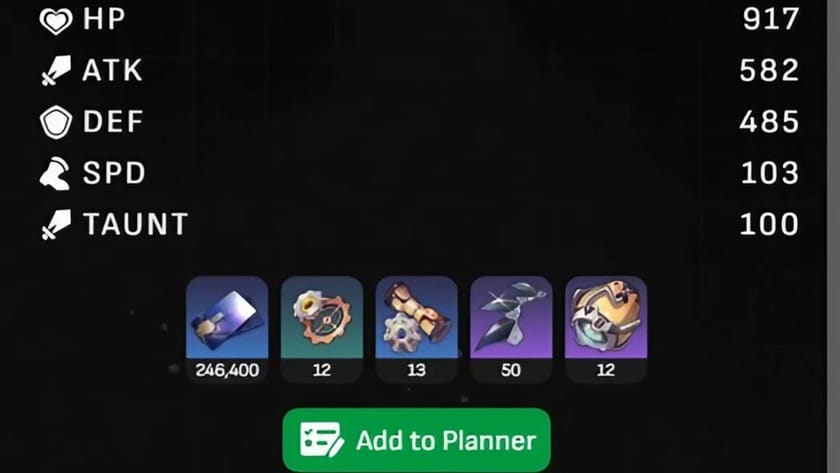
Task: Click the TAUNT sword icon
Action: click(56, 224)
